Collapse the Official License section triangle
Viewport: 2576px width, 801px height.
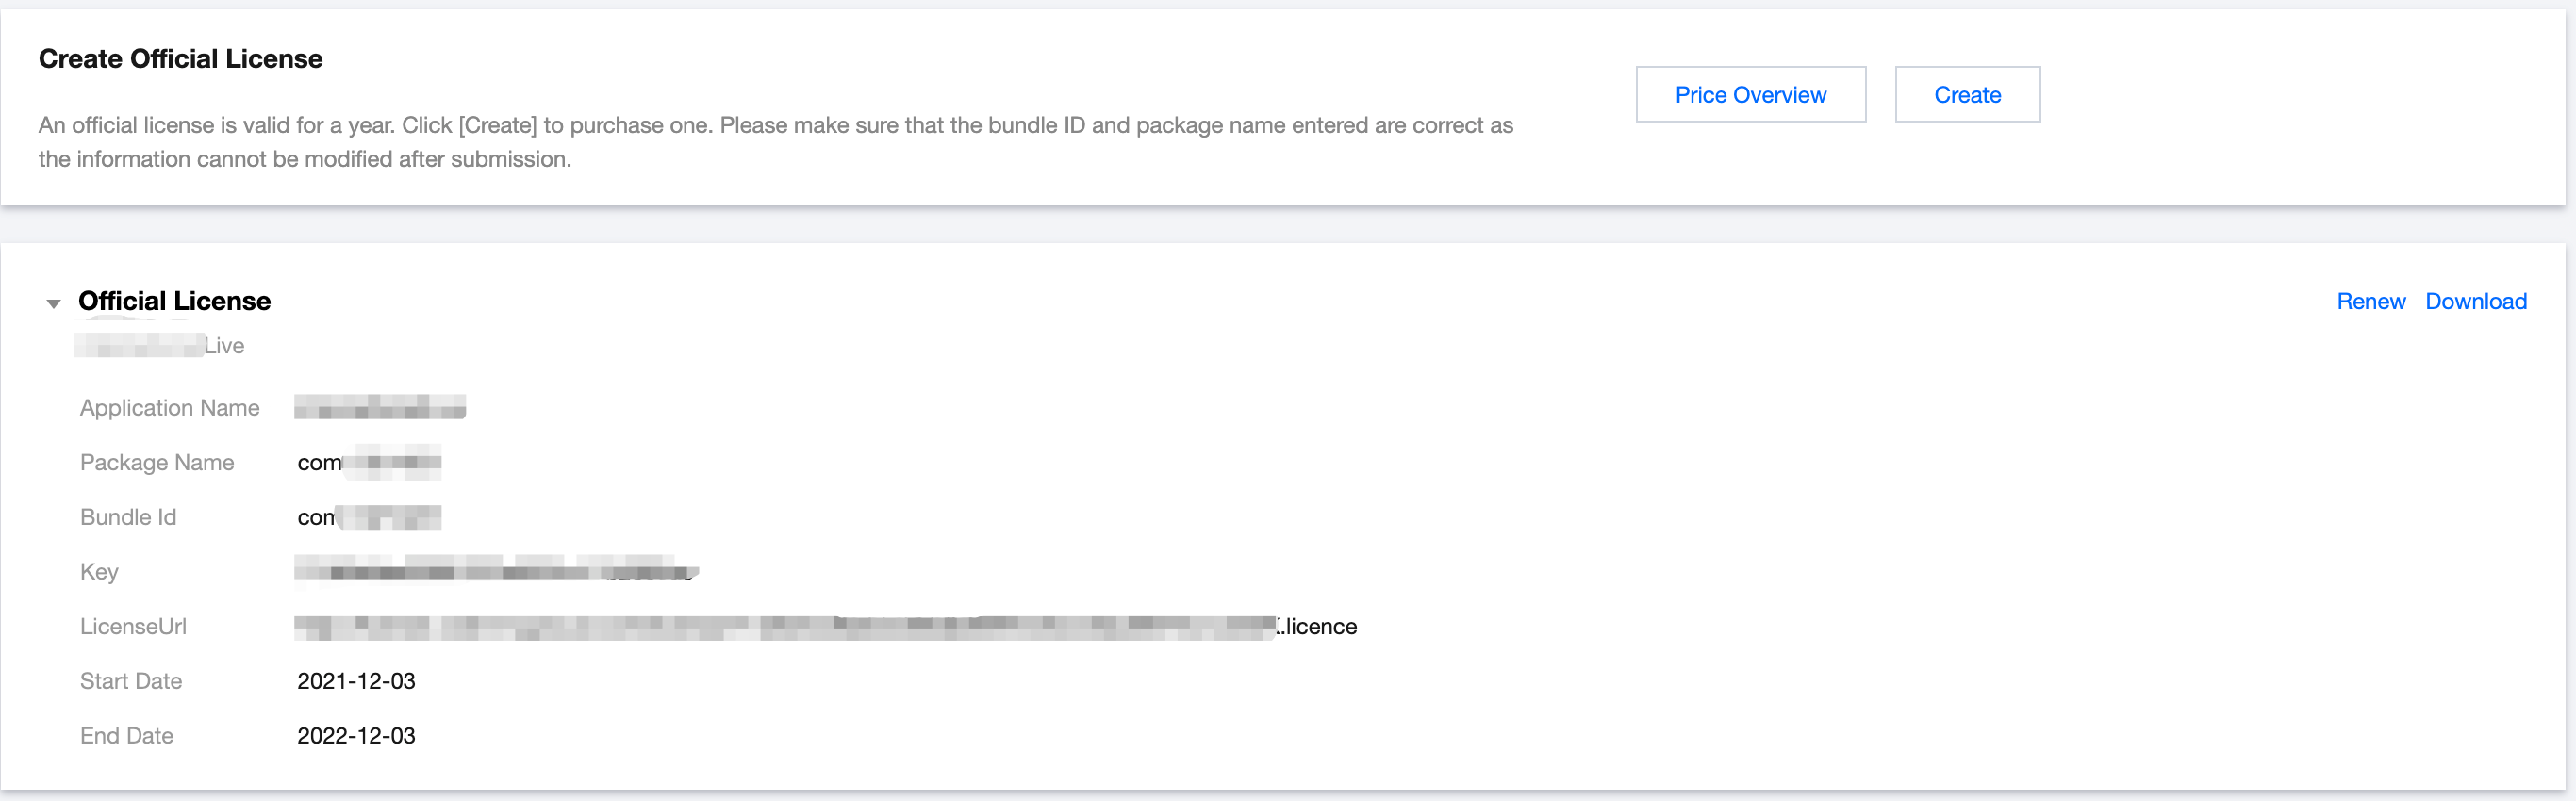(54, 303)
